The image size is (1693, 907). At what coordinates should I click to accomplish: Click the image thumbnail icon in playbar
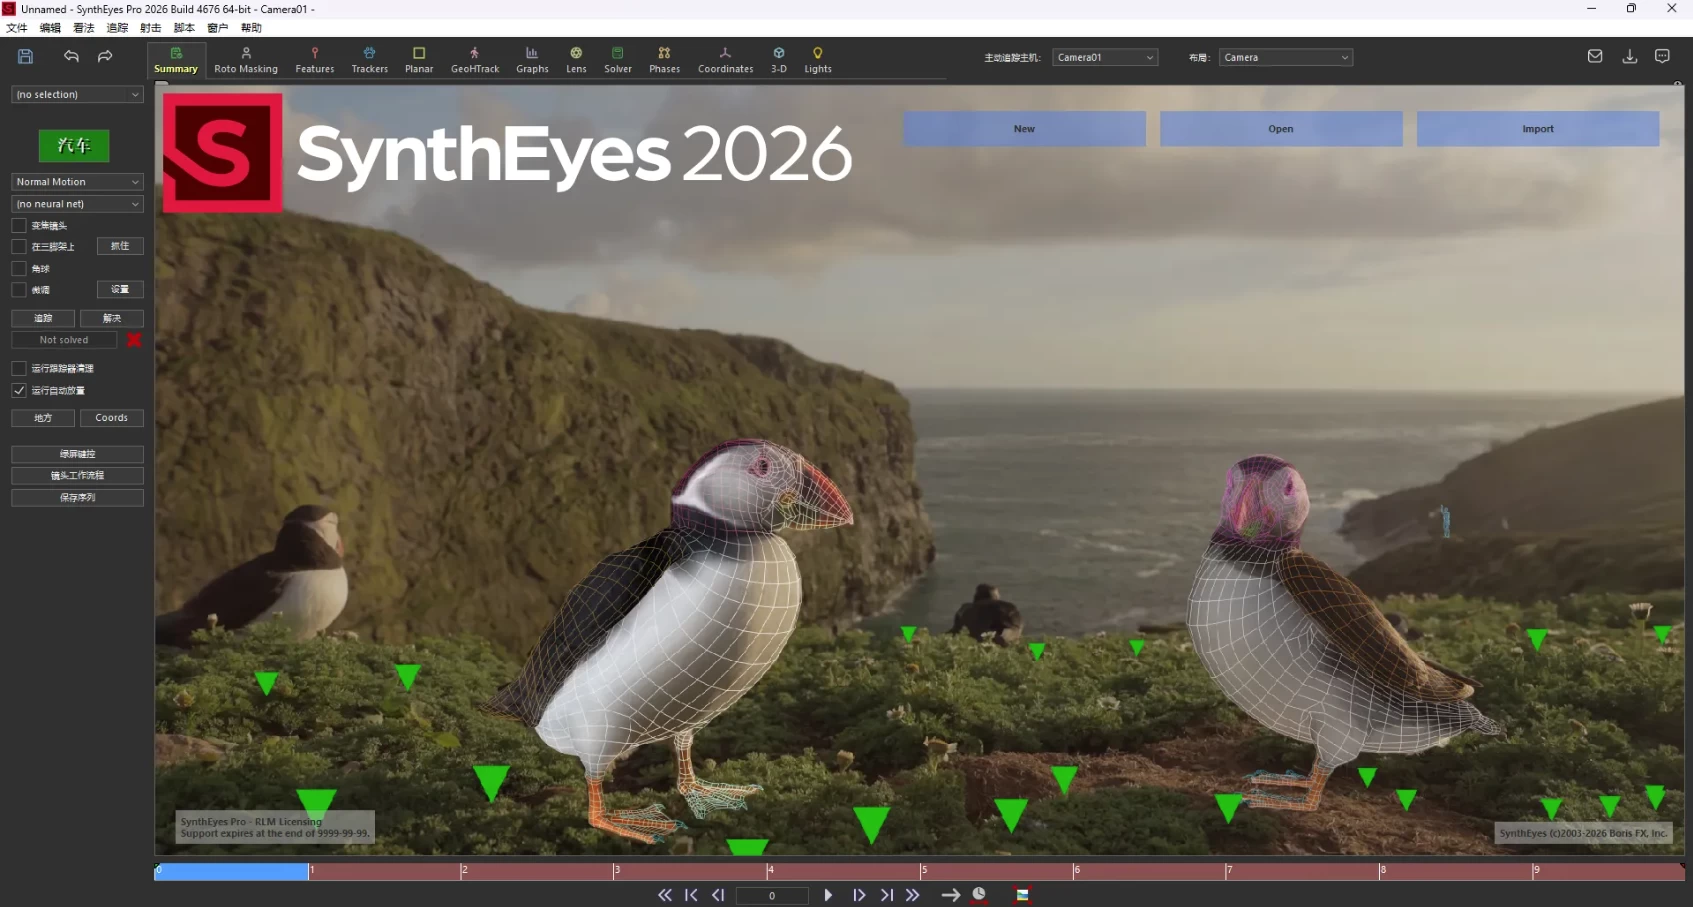tap(1022, 895)
